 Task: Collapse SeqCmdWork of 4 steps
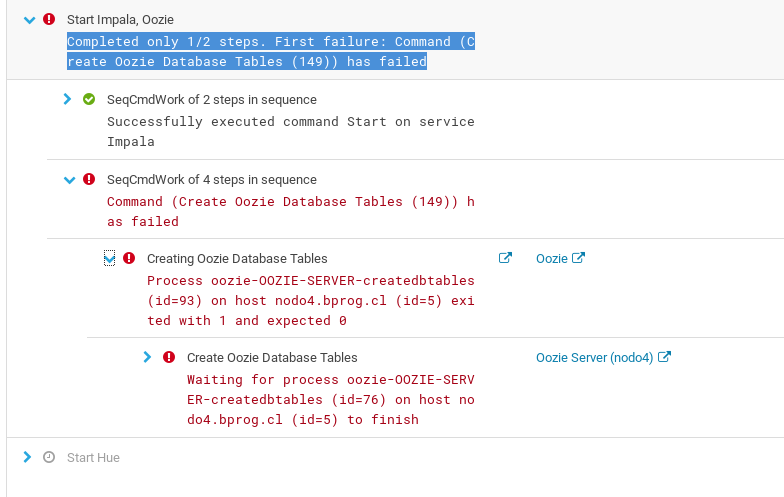pyautogui.click(x=69, y=180)
